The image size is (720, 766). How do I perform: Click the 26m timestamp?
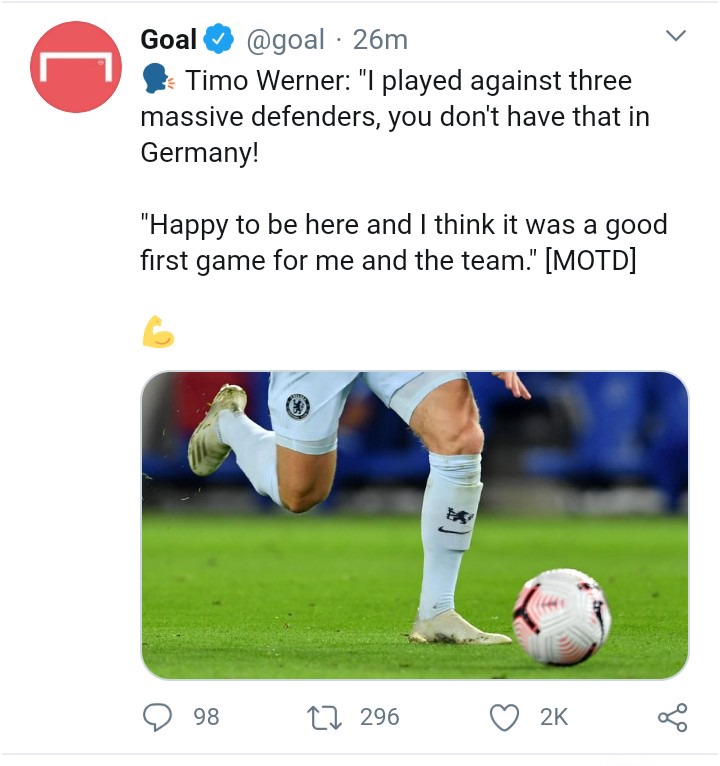tap(381, 40)
